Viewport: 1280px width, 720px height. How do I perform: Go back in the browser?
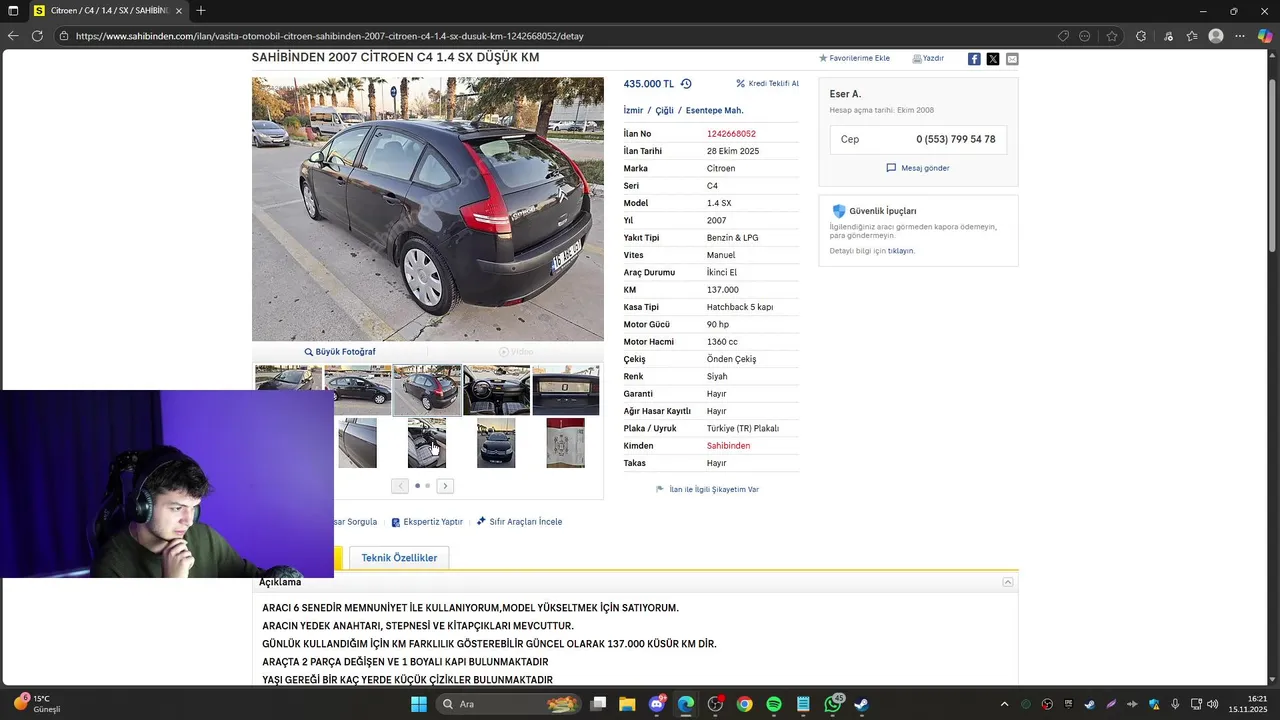tap(13, 36)
